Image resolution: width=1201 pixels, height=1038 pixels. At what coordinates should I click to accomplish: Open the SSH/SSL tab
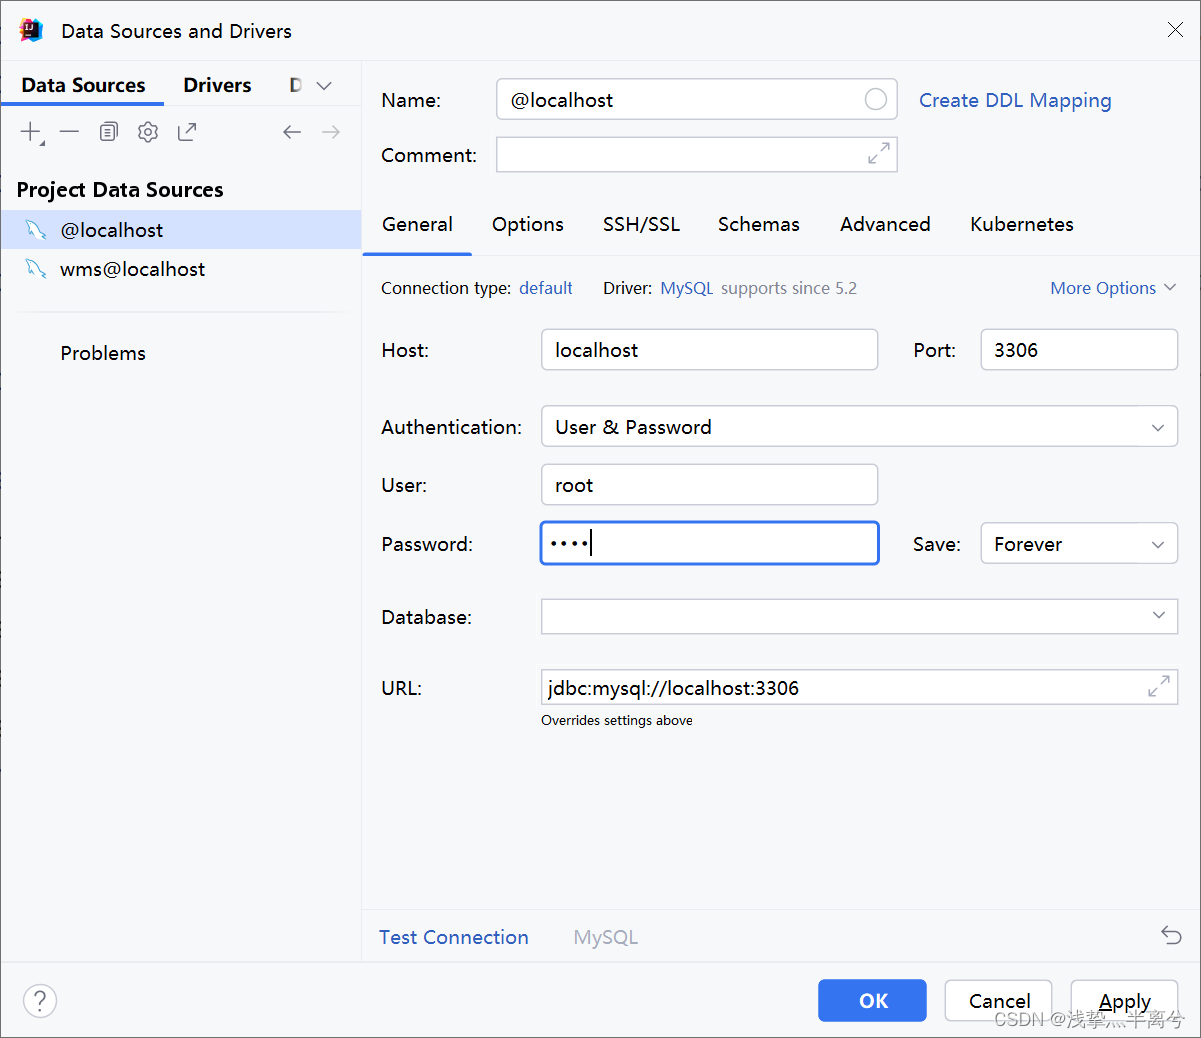coord(641,224)
